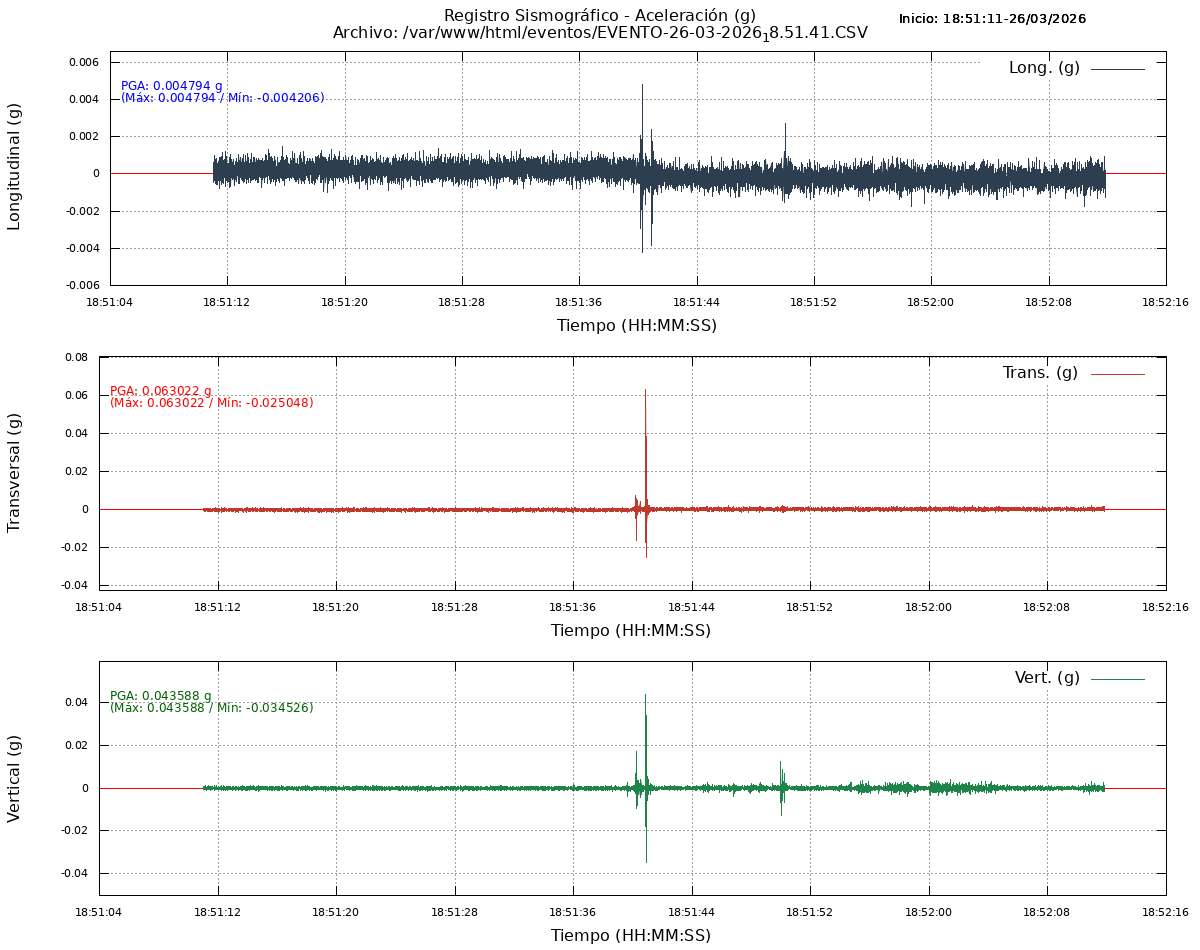The width and height of the screenshot is (1200, 950).
Task: Click the Transversal (g) y-axis label
Action: coord(14,472)
